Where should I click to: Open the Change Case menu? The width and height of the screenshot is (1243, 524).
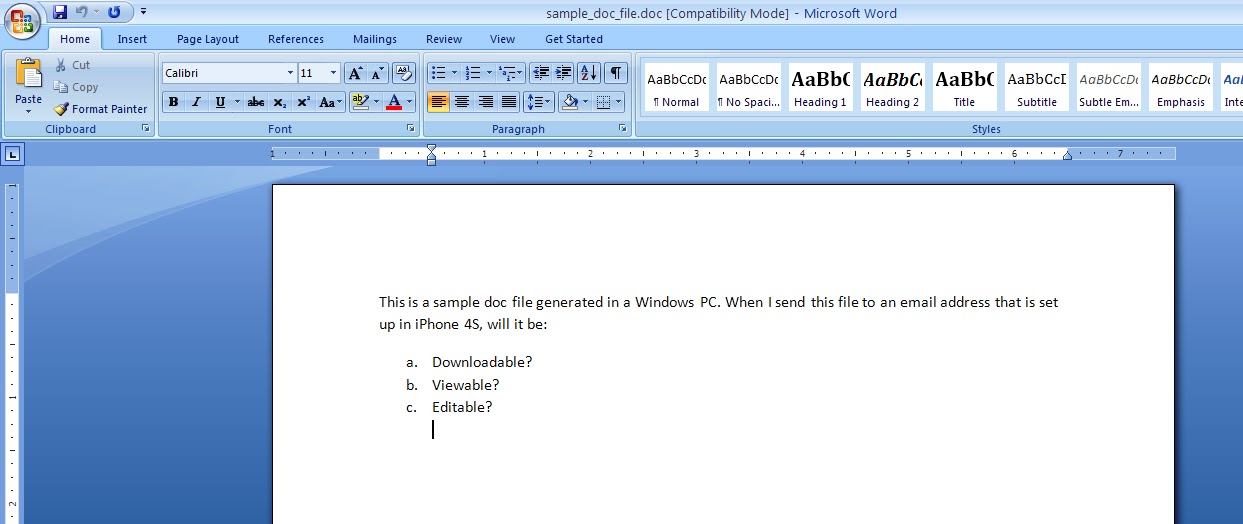click(330, 102)
